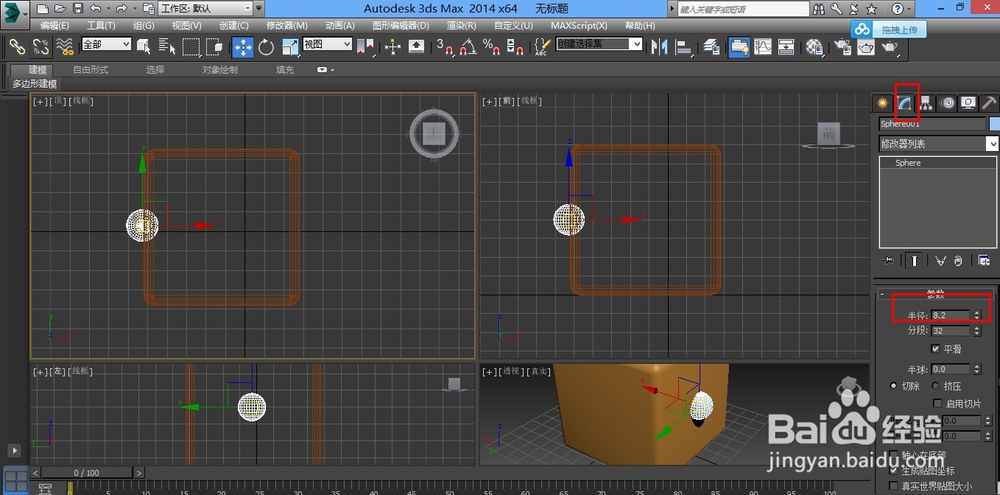Open the 编辑(E) menu
This screenshot has height=495, width=1000.
point(54,26)
